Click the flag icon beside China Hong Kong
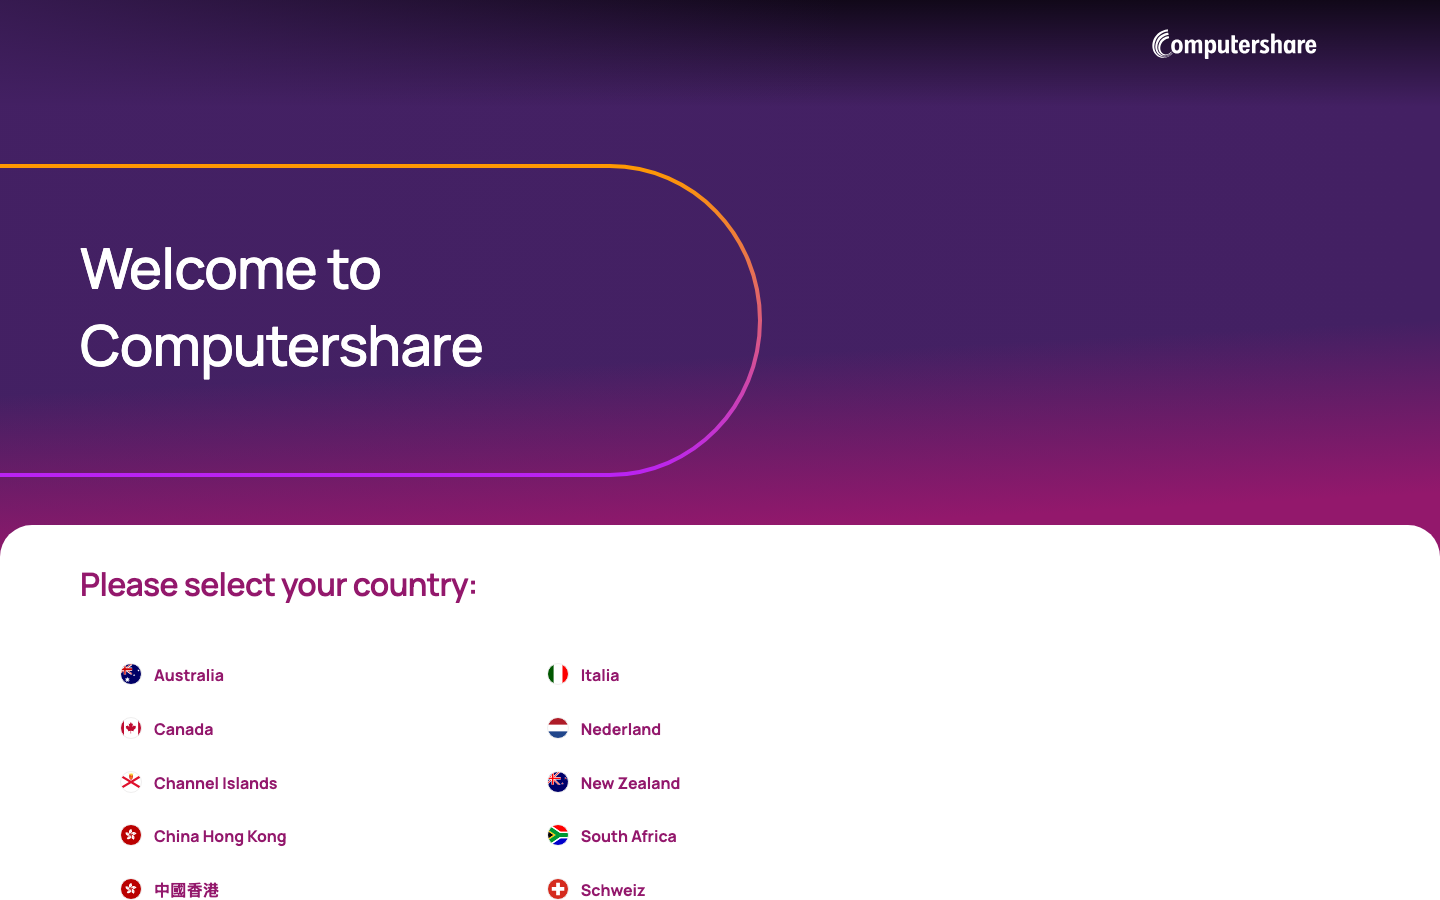 pos(131,835)
